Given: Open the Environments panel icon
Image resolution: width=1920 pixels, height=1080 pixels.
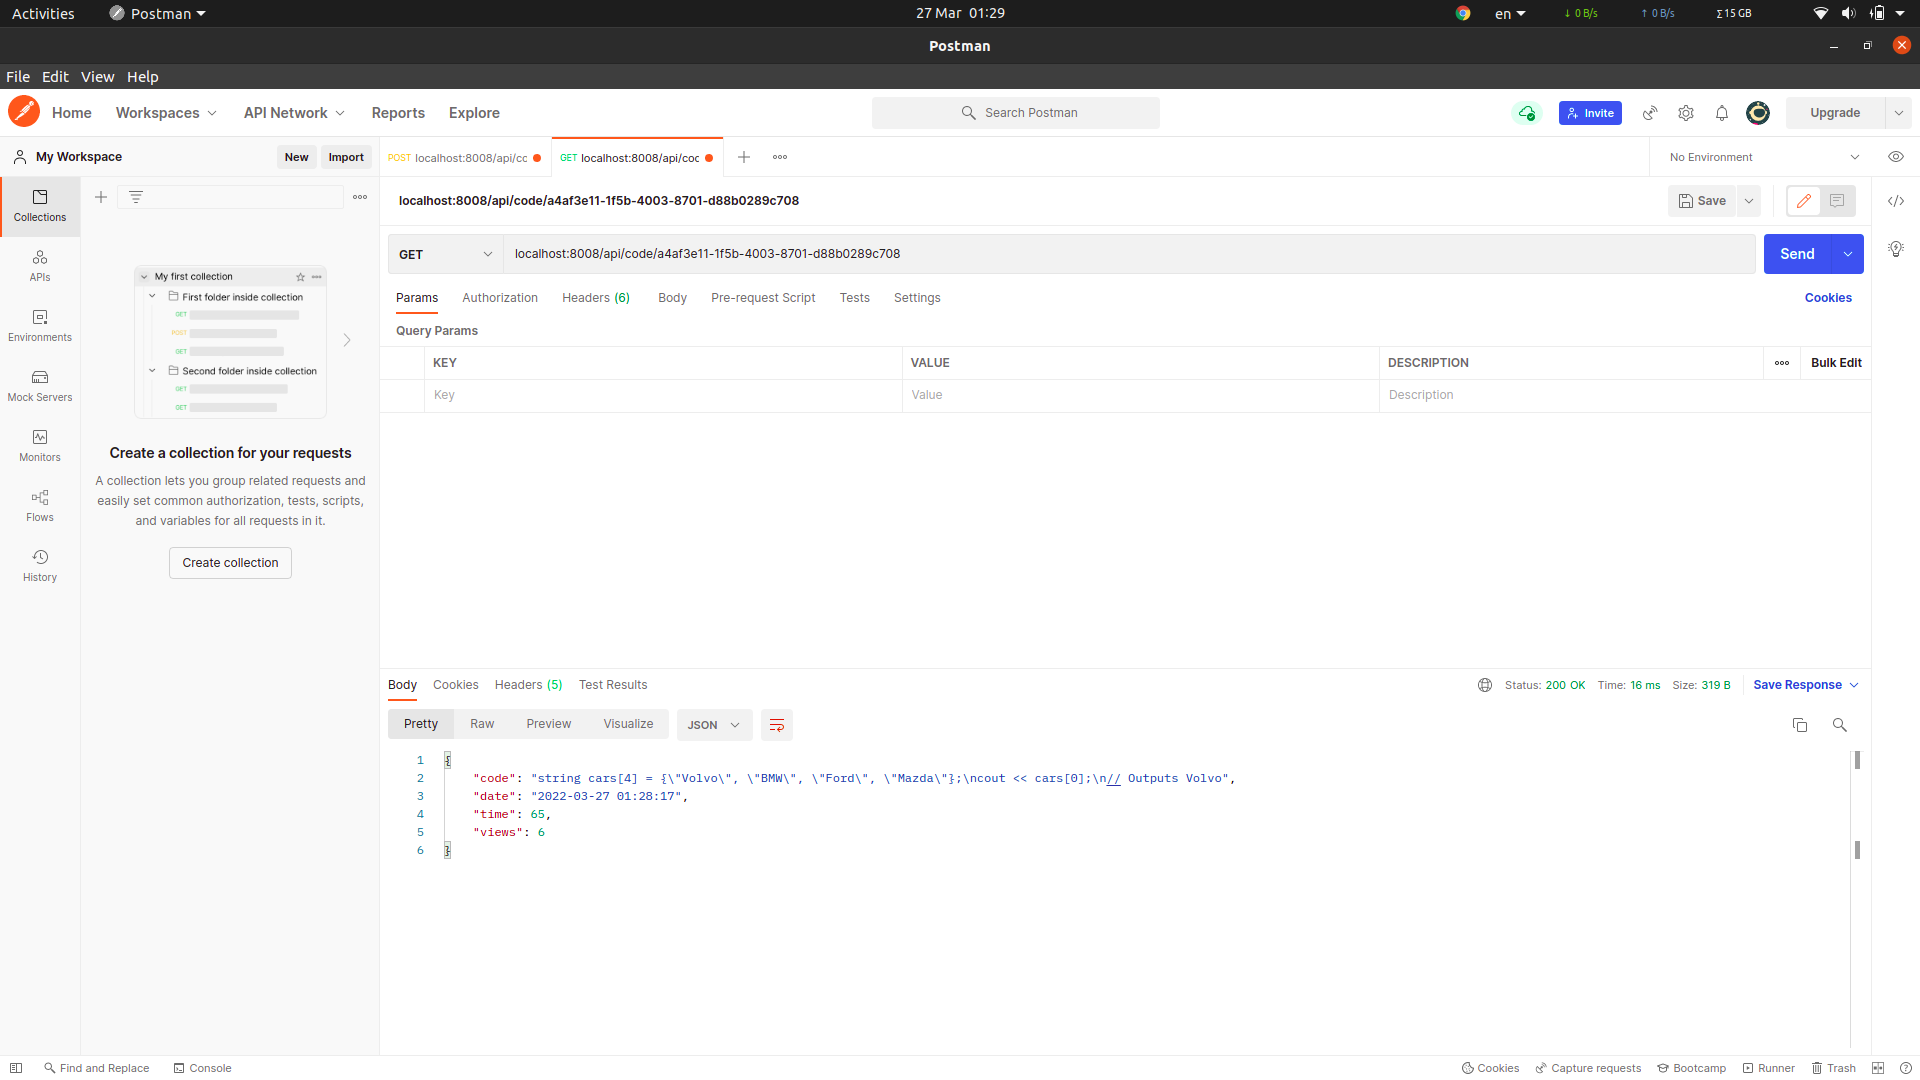Looking at the screenshot, I should point(39,325).
